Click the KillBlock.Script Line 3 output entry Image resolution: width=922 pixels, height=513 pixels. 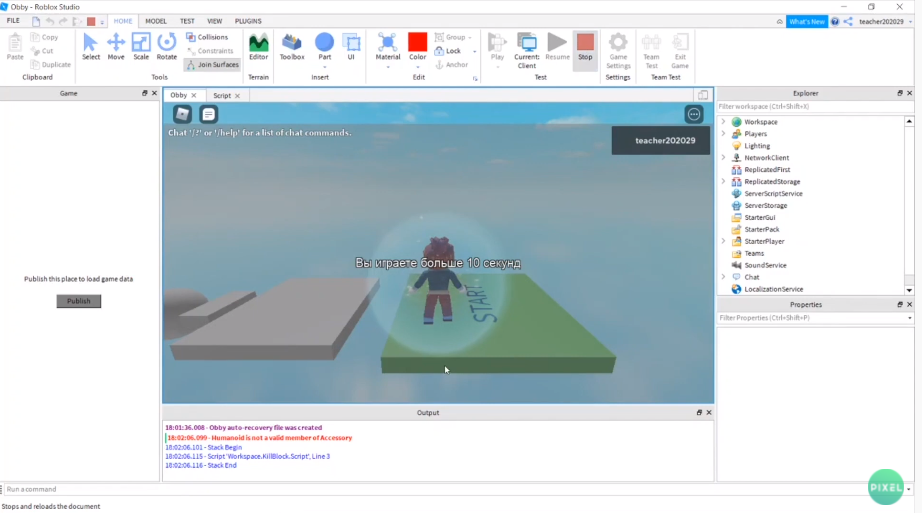(248, 456)
